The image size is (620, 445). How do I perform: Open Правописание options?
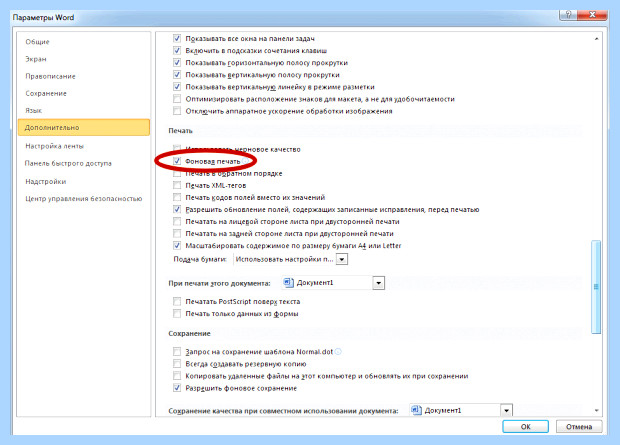pyautogui.click(x=50, y=76)
